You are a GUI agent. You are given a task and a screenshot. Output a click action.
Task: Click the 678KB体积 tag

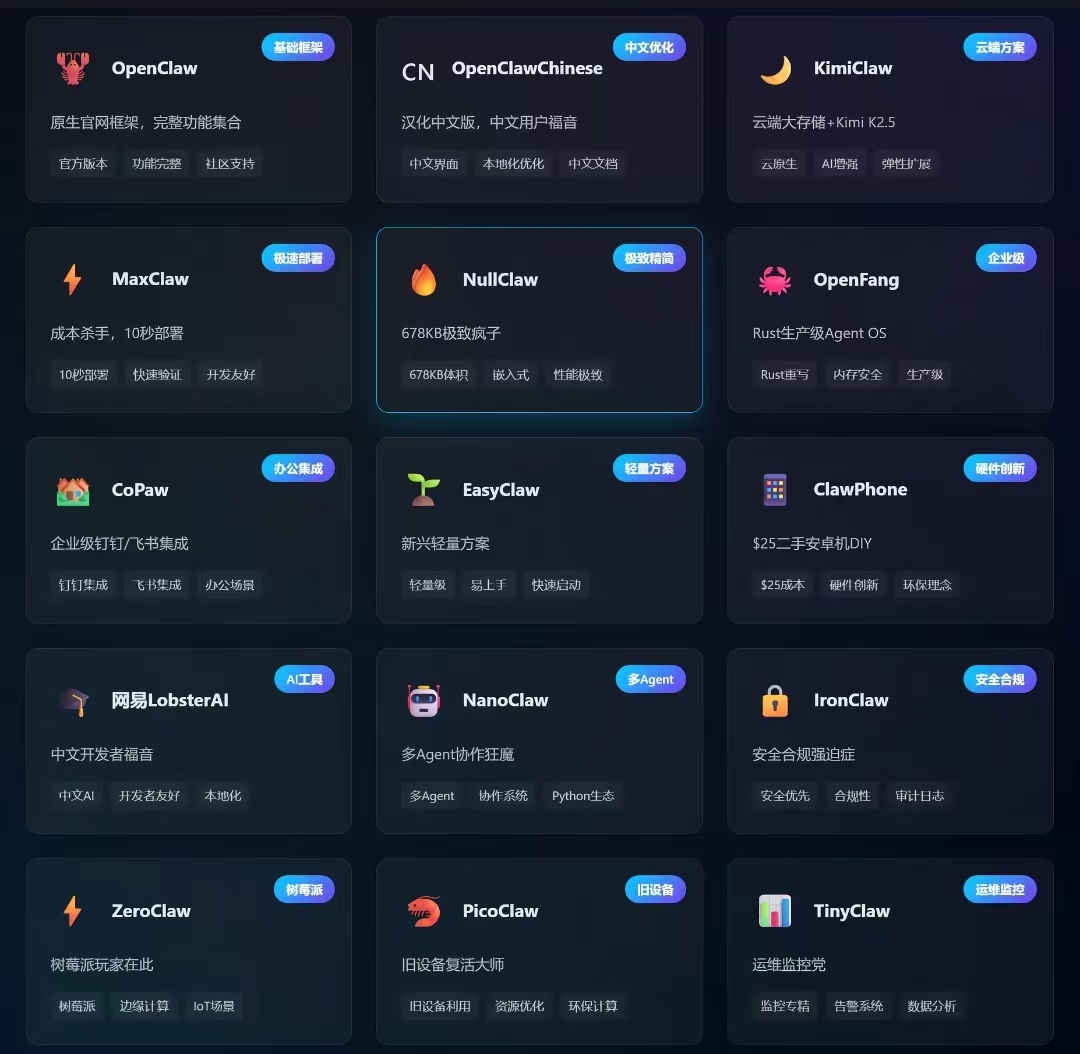point(439,375)
